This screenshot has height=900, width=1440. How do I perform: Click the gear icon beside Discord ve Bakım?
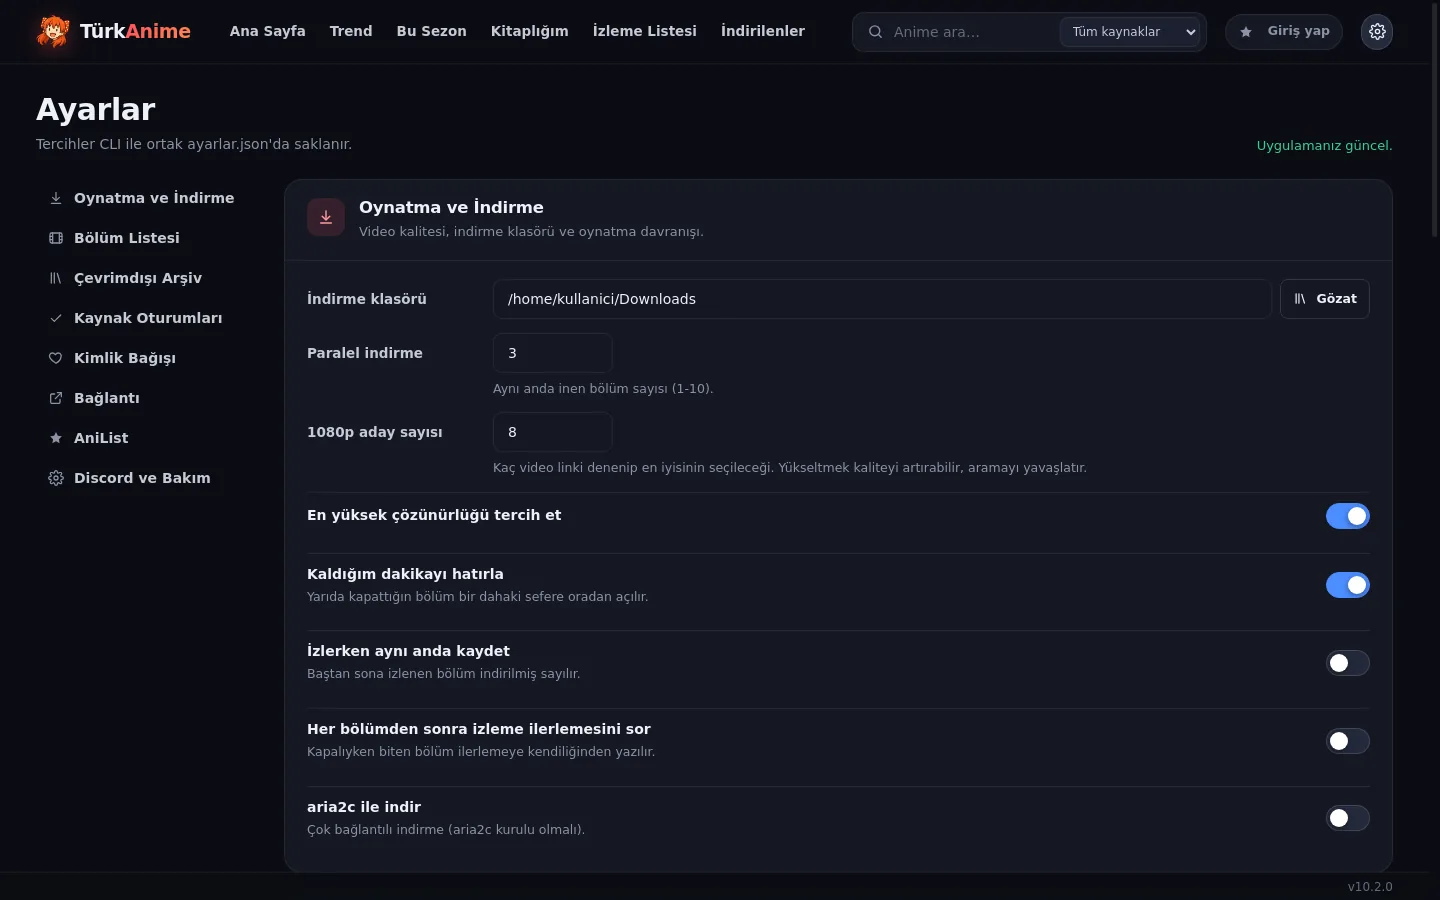(x=56, y=478)
